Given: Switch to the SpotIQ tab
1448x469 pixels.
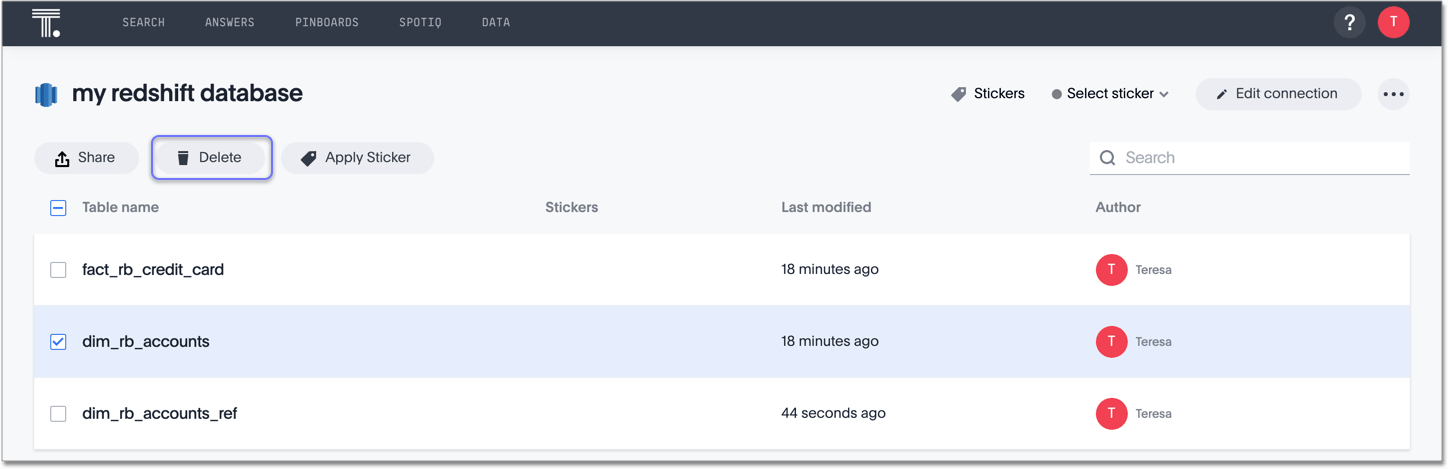Looking at the screenshot, I should point(420,22).
